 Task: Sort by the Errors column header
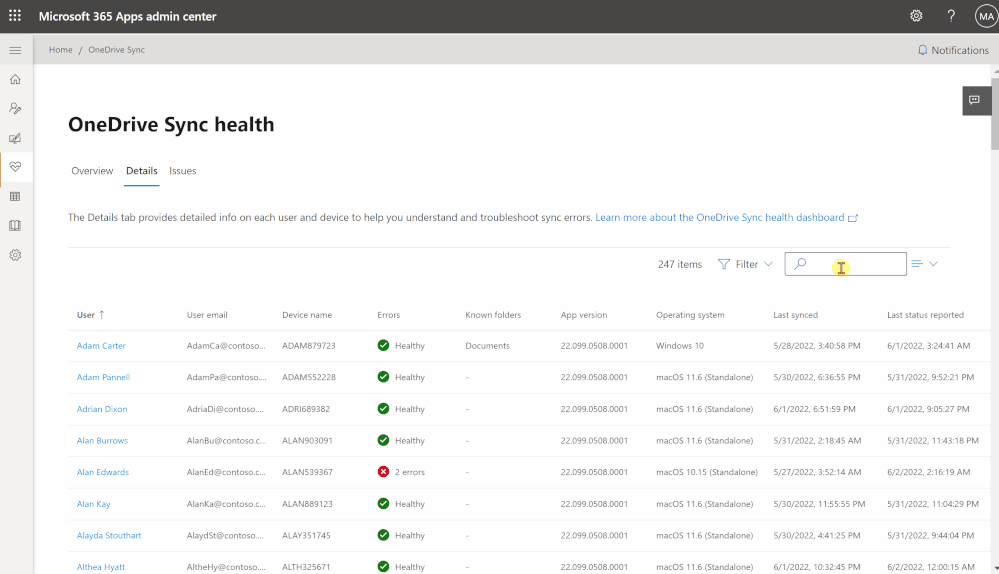tap(389, 315)
